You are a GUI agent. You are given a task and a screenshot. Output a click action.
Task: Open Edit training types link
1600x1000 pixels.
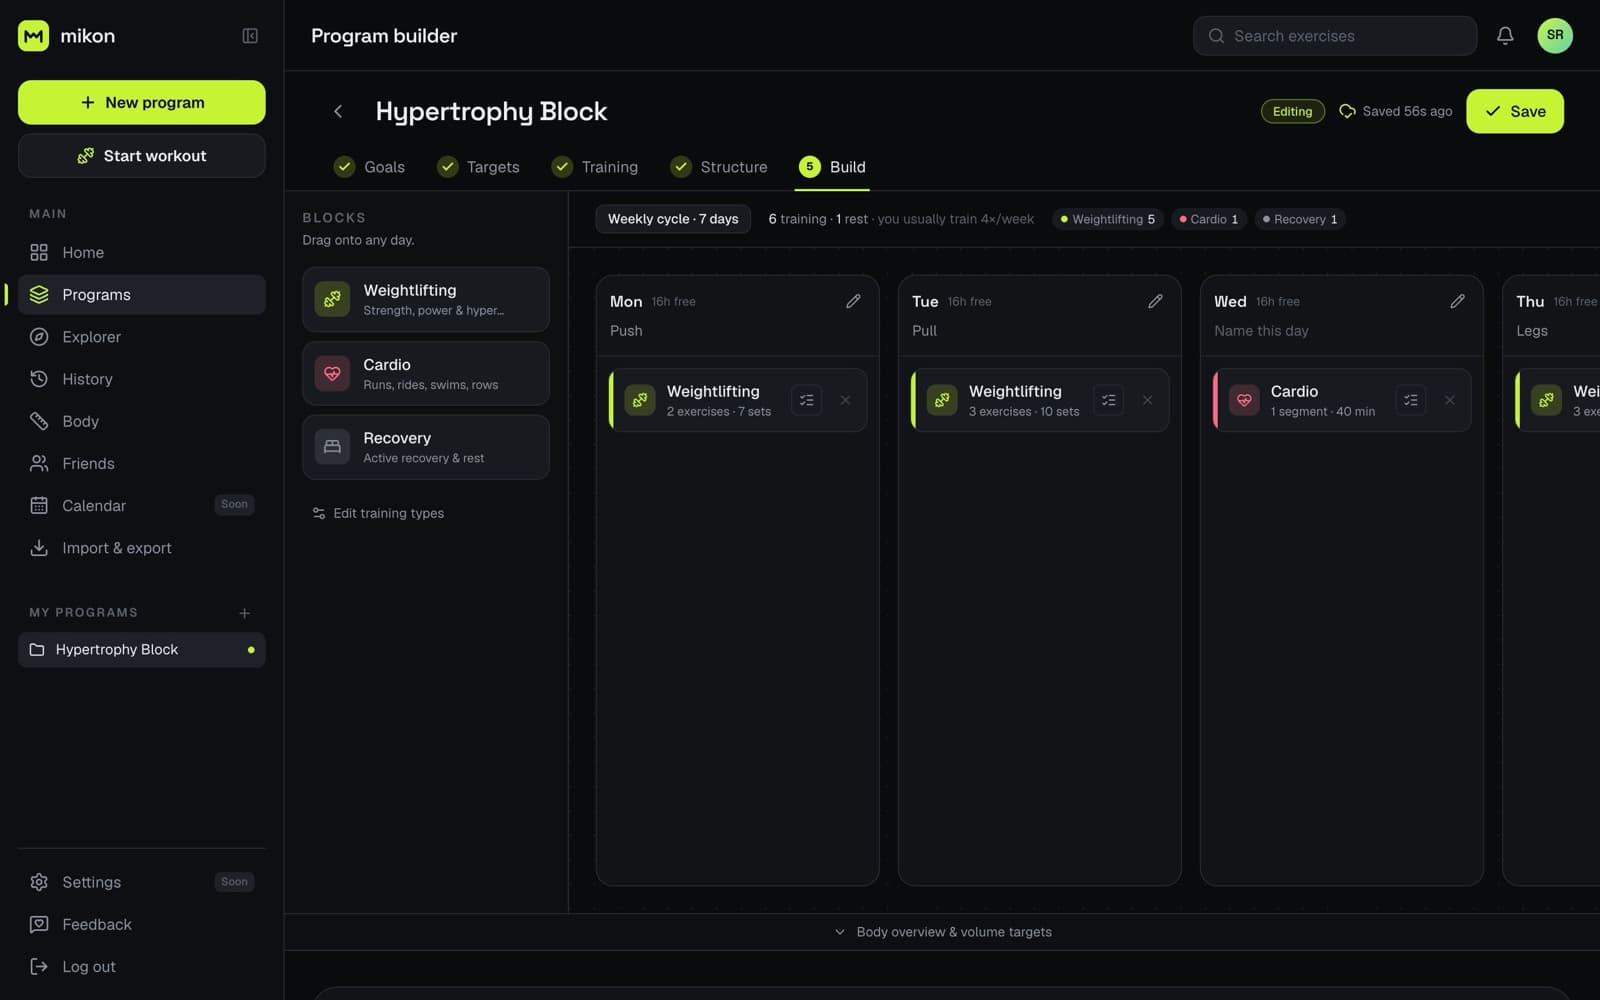[378, 513]
